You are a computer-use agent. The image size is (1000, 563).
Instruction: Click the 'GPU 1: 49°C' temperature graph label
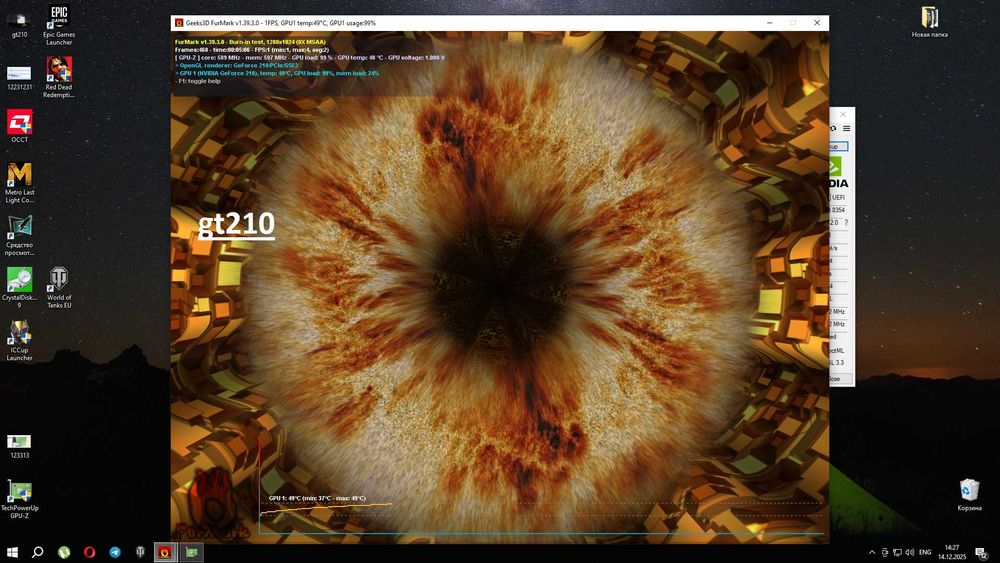317,498
